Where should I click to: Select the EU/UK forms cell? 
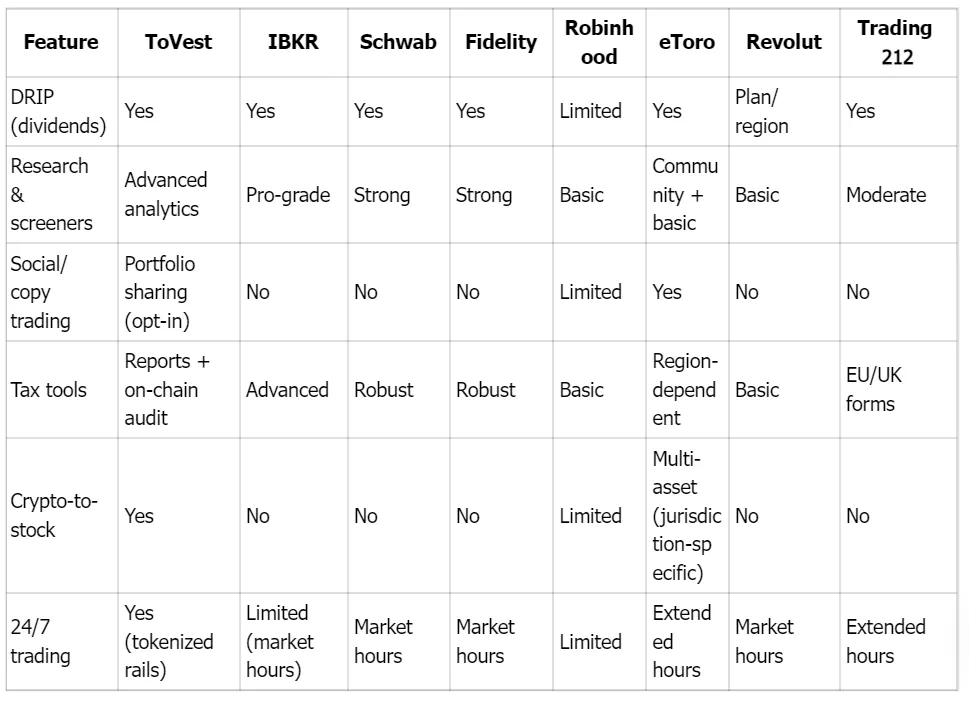874,390
